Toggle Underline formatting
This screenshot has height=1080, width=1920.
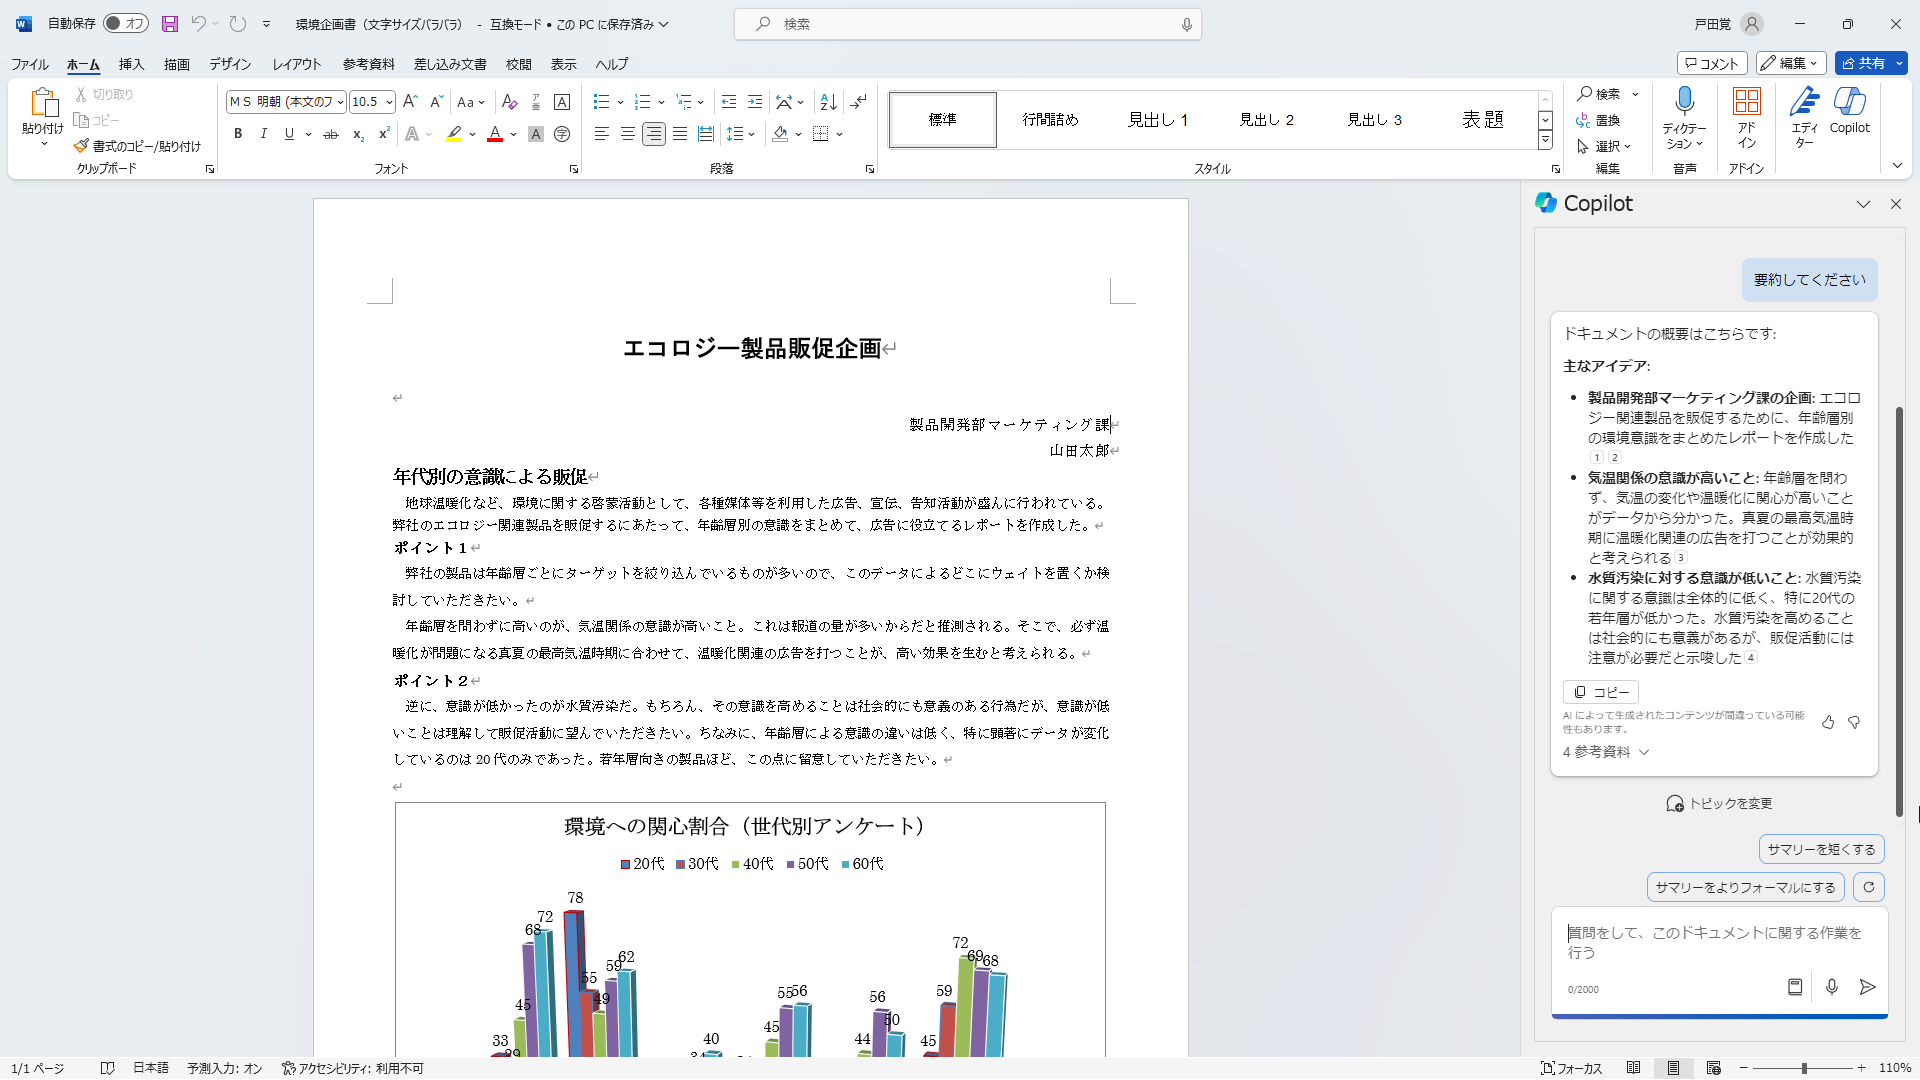(x=289, y=134)
